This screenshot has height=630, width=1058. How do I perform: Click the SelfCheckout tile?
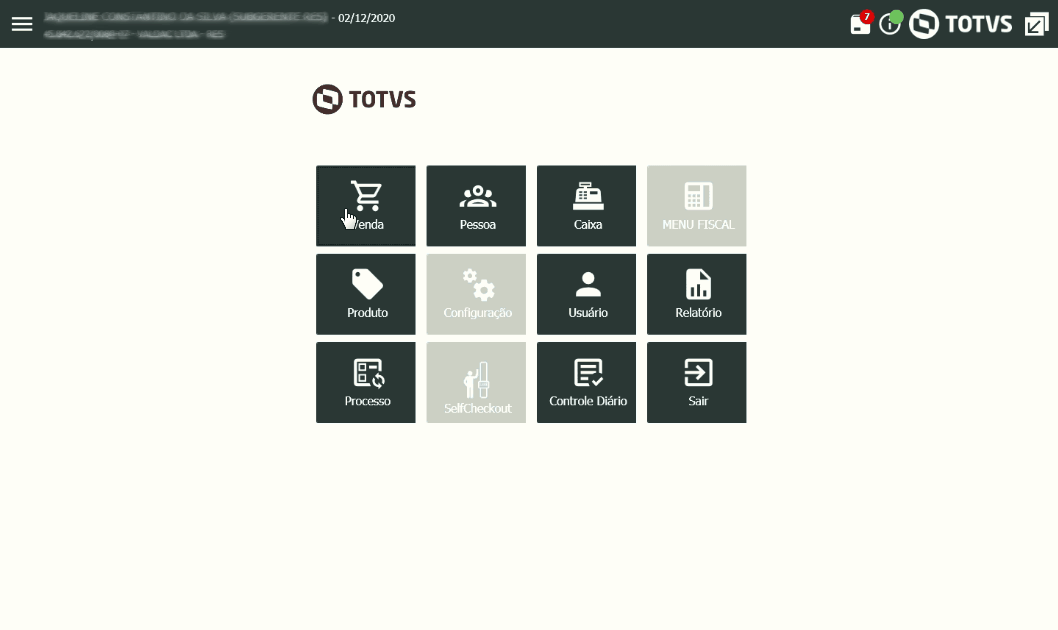(476, 382)
